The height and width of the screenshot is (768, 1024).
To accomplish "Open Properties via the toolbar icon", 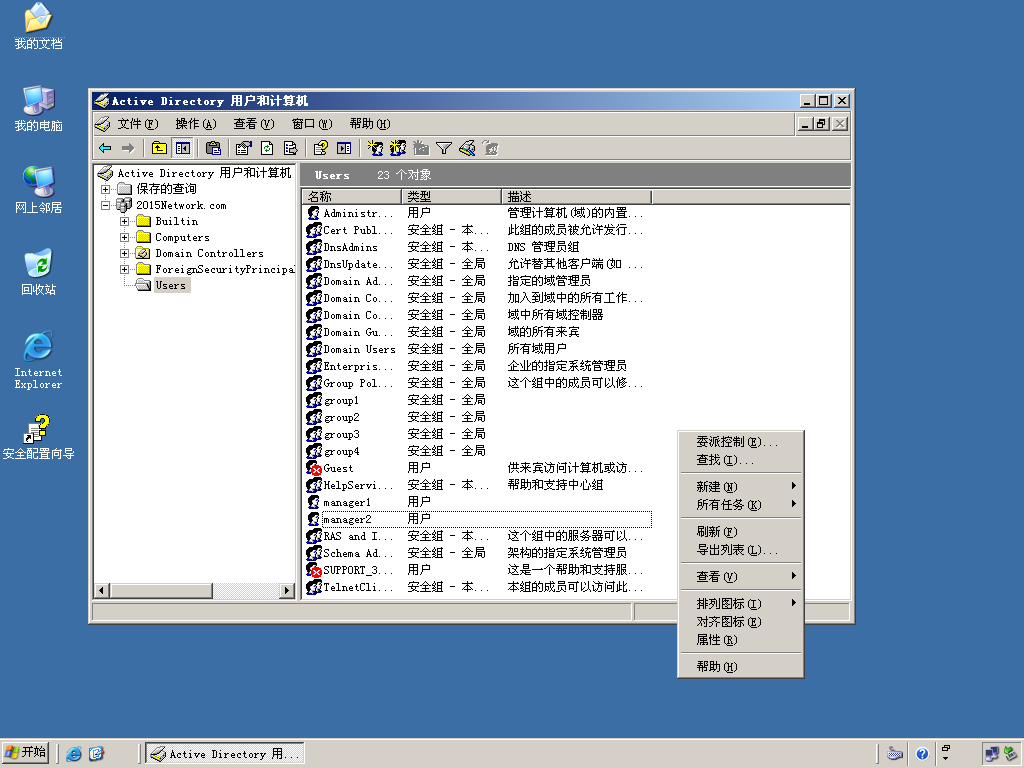I will 244,148.
